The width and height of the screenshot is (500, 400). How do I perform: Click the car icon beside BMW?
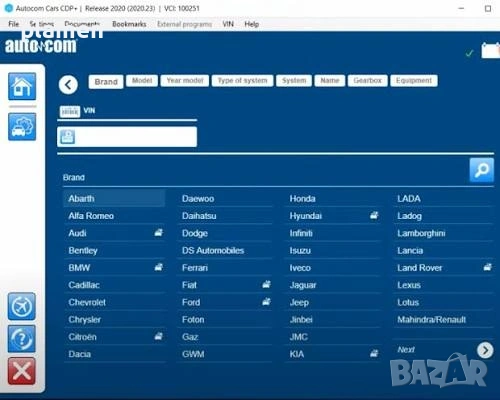click(159, 267)
